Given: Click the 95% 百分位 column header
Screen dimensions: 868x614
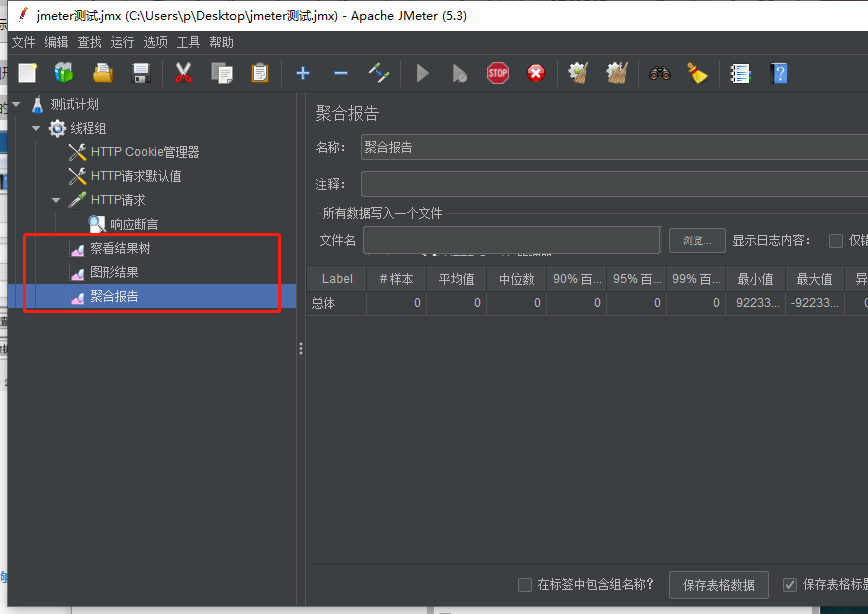Looking at the screenshot, I should 637,279.
